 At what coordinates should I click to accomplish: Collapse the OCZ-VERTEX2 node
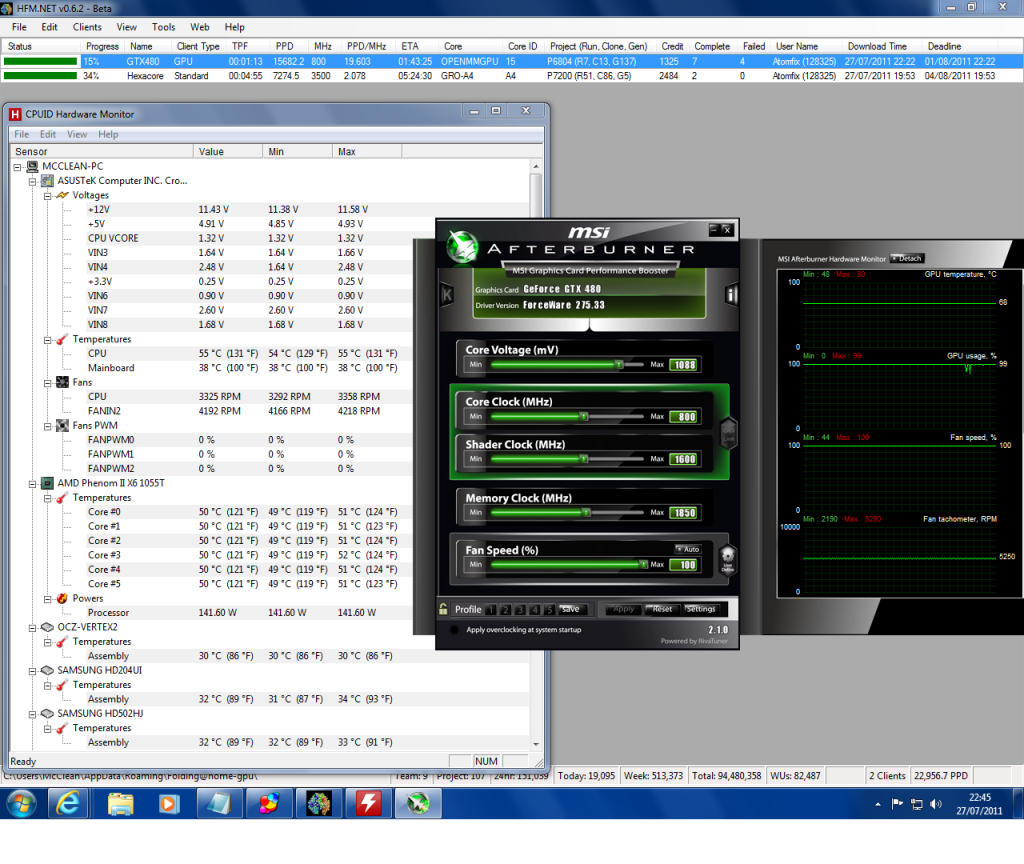(x=33, y=628)
